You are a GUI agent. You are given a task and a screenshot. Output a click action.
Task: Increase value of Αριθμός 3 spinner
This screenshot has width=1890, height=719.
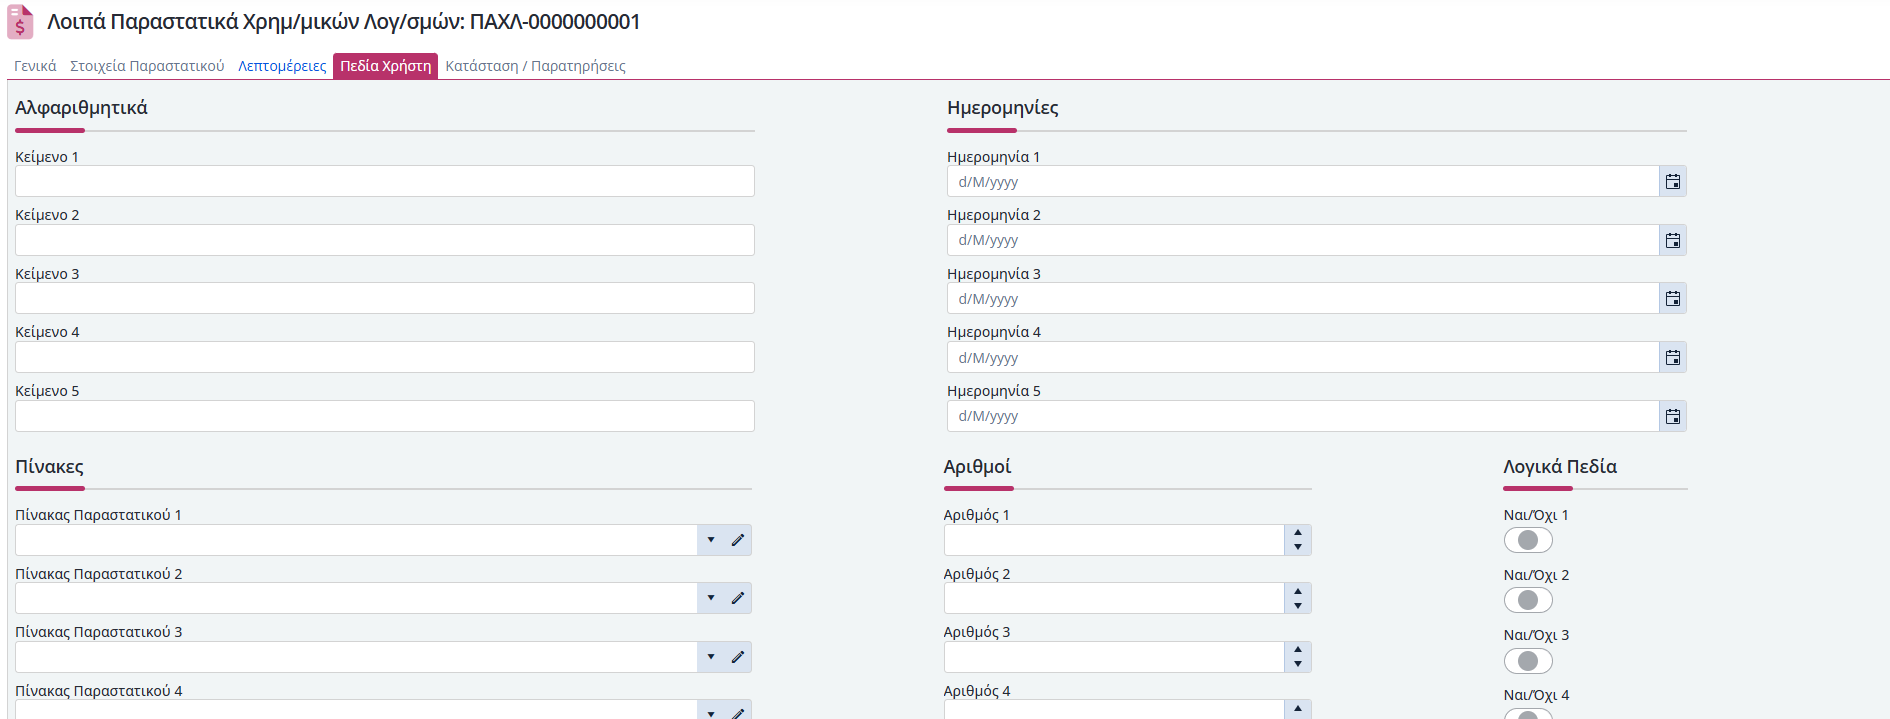point(1298,650)
